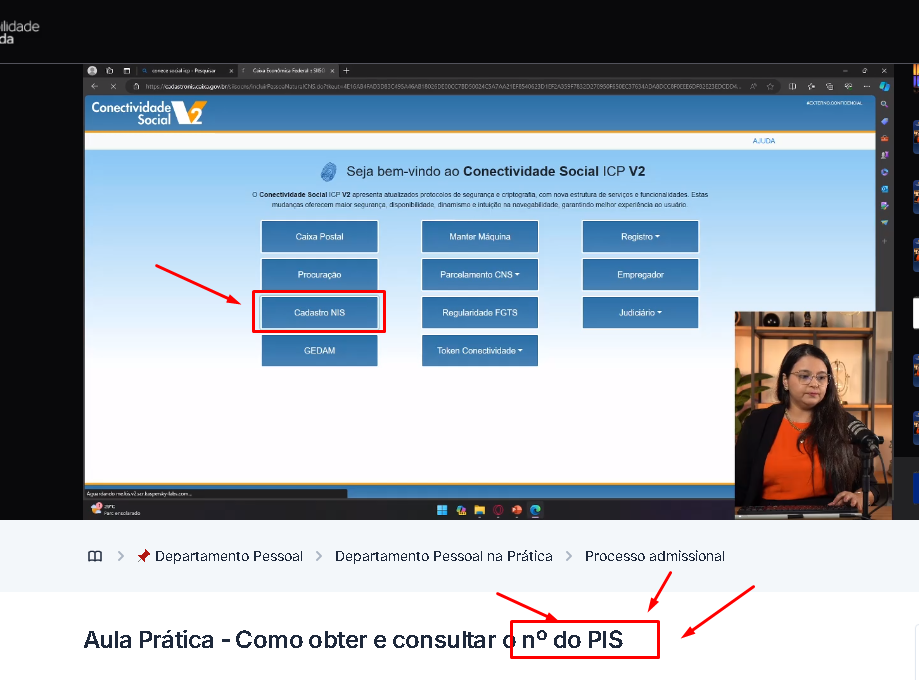Stop loading the page
The height and width of the screenshot is (680, 919).
tap(113, 86)
